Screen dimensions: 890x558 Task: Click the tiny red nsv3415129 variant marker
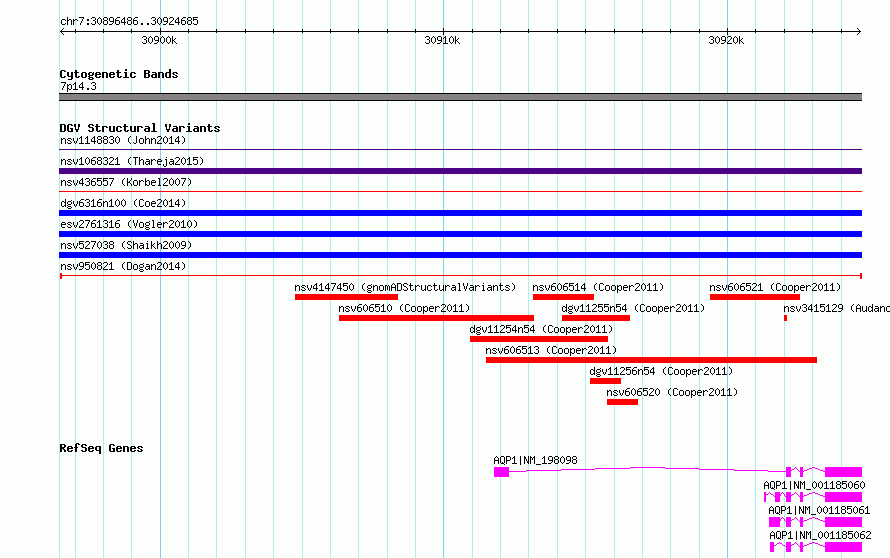[786, 318]
